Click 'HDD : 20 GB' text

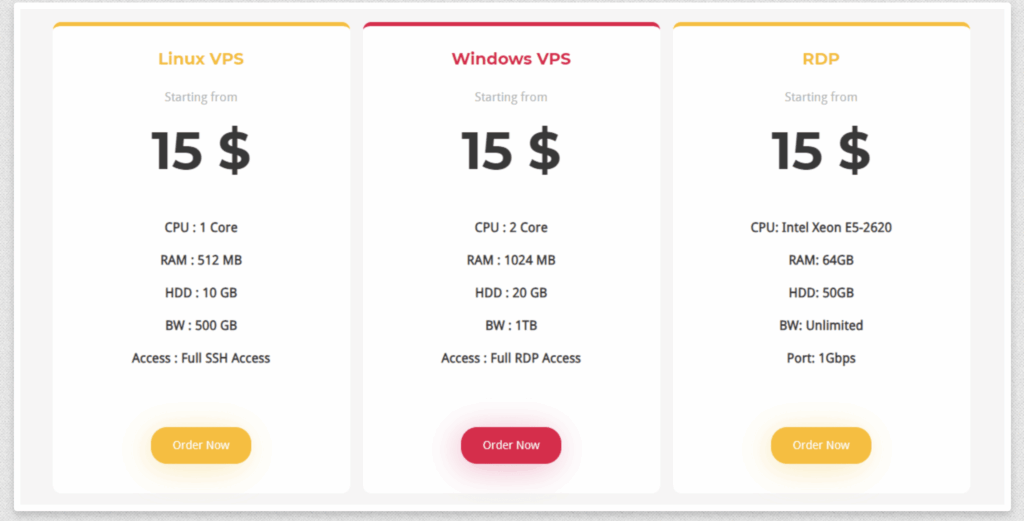click(x=511, y=293)
